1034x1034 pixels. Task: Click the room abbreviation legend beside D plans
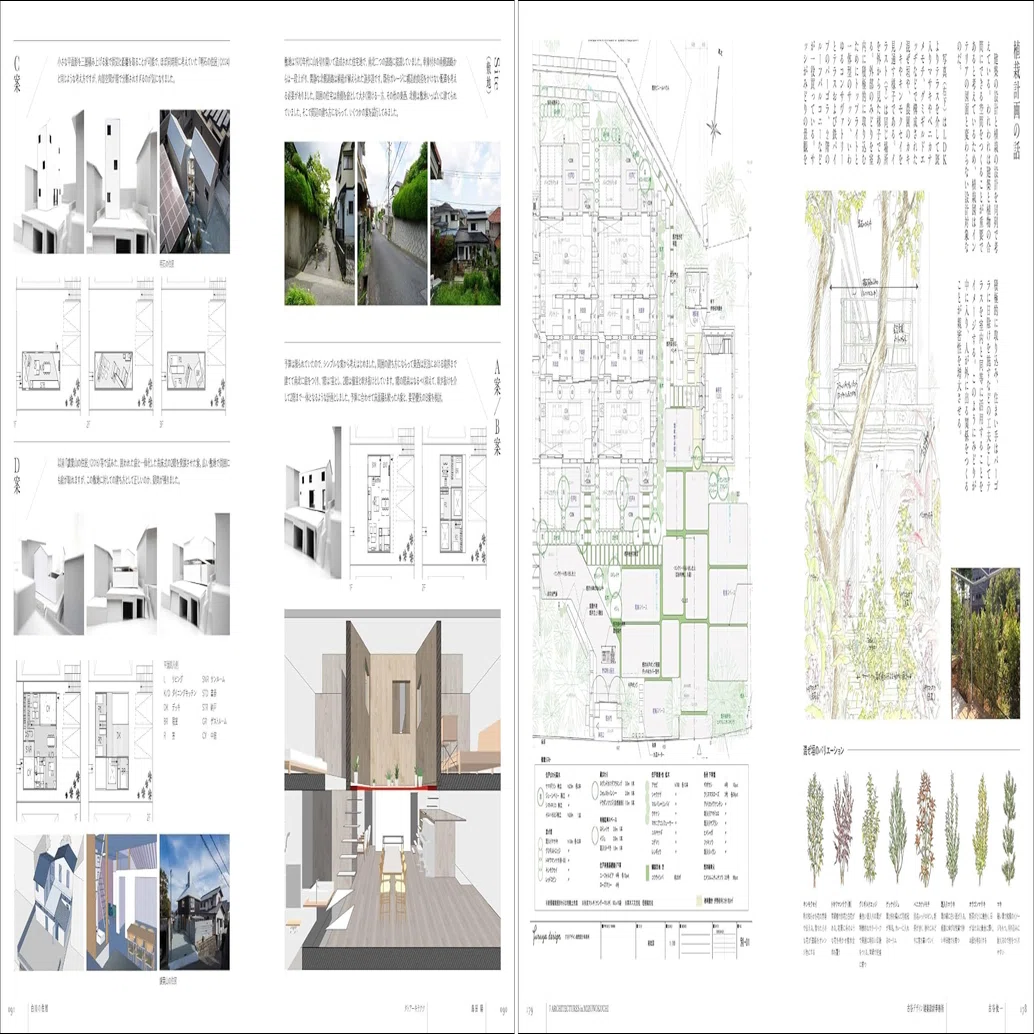(x=195, y=700)
